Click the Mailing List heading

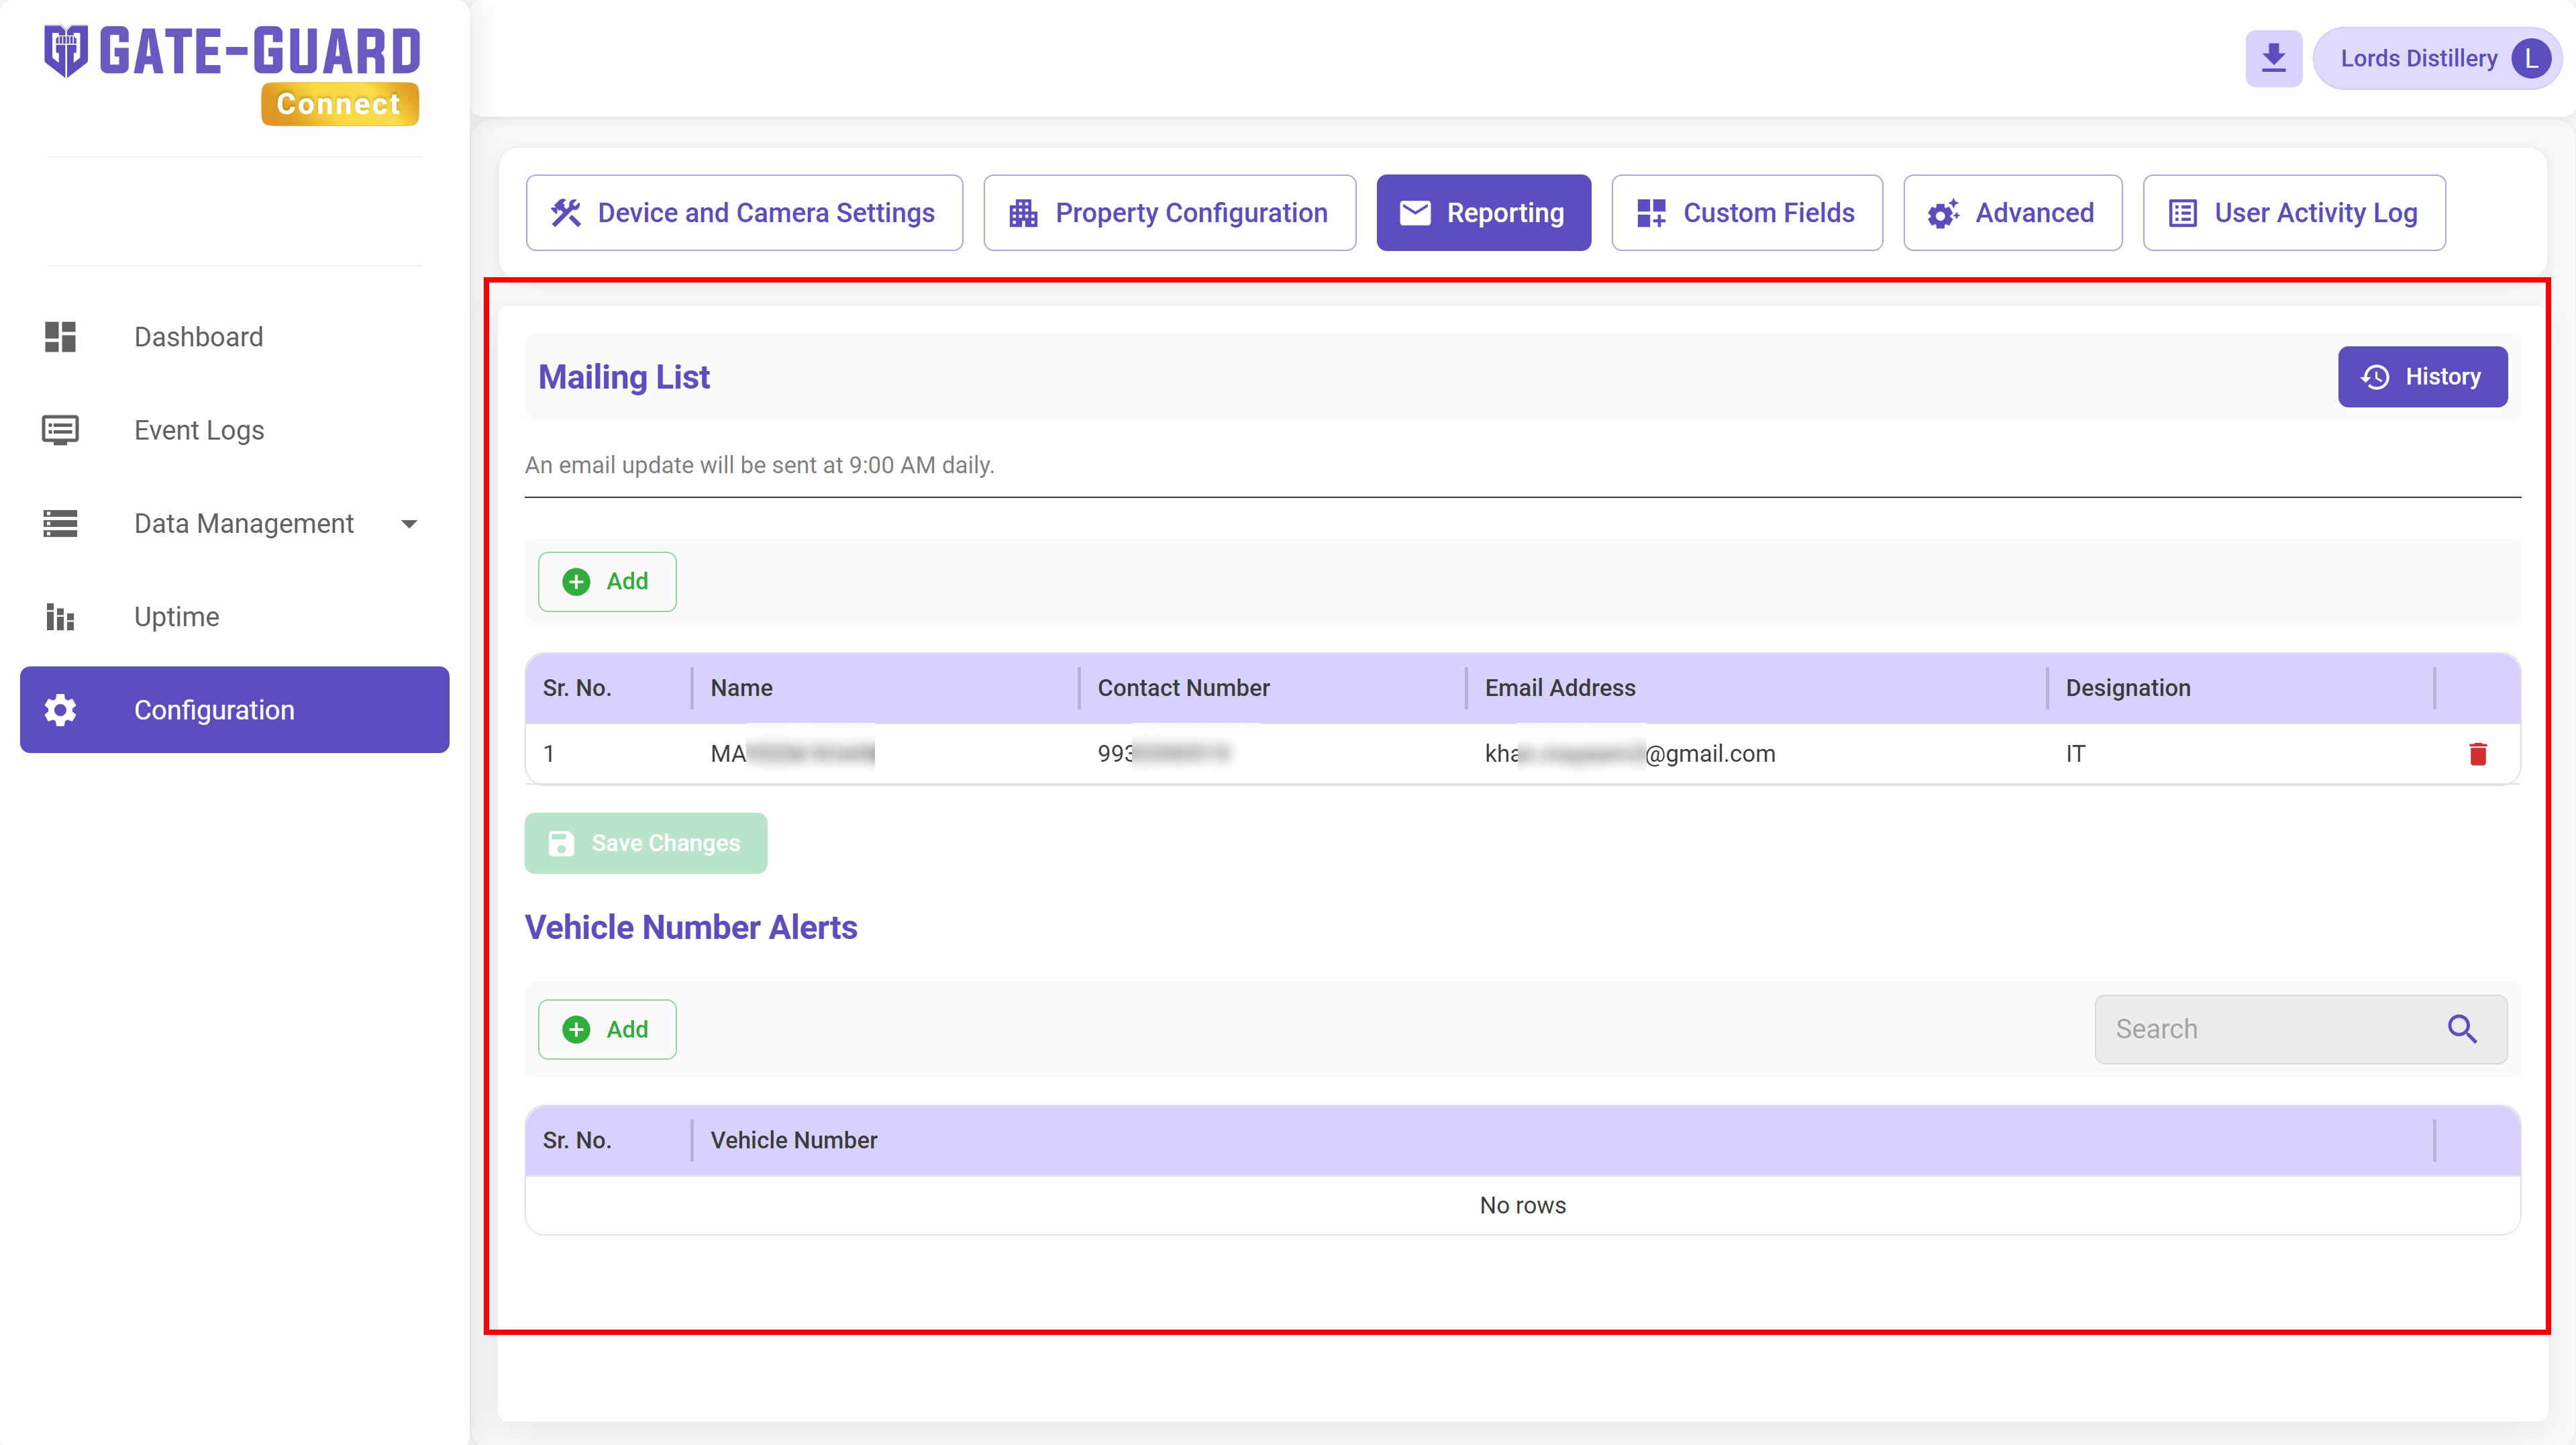[x=624, y=377]
